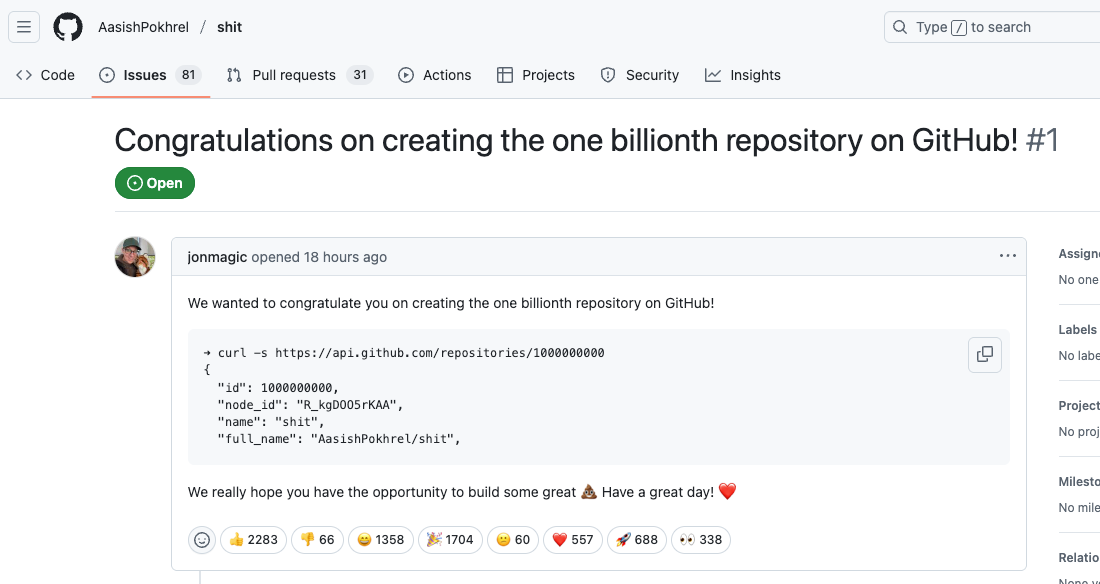The width and height of the screenshot is (1100, 584).
Task: Switch to the Code tab
Action: 46,75
